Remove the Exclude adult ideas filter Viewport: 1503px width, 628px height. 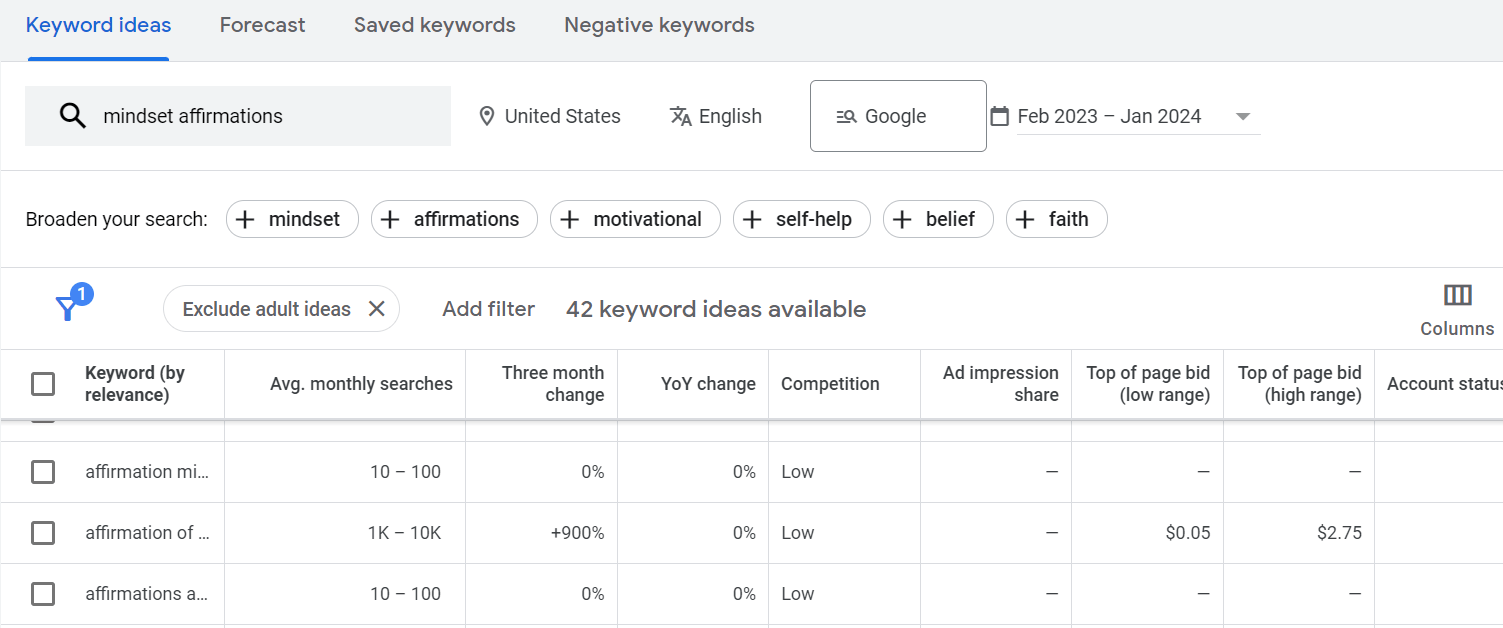(x=377, y=309)
